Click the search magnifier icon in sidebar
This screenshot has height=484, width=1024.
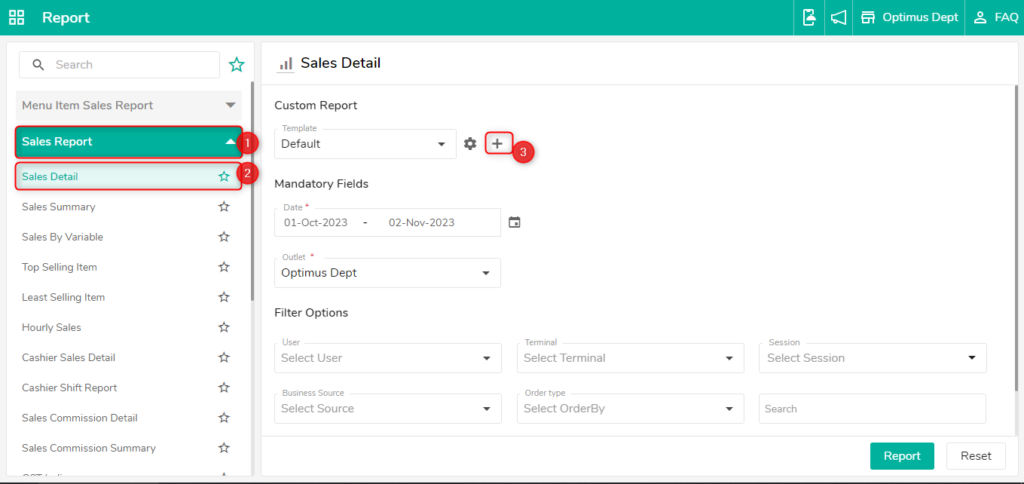pos(39,65)
